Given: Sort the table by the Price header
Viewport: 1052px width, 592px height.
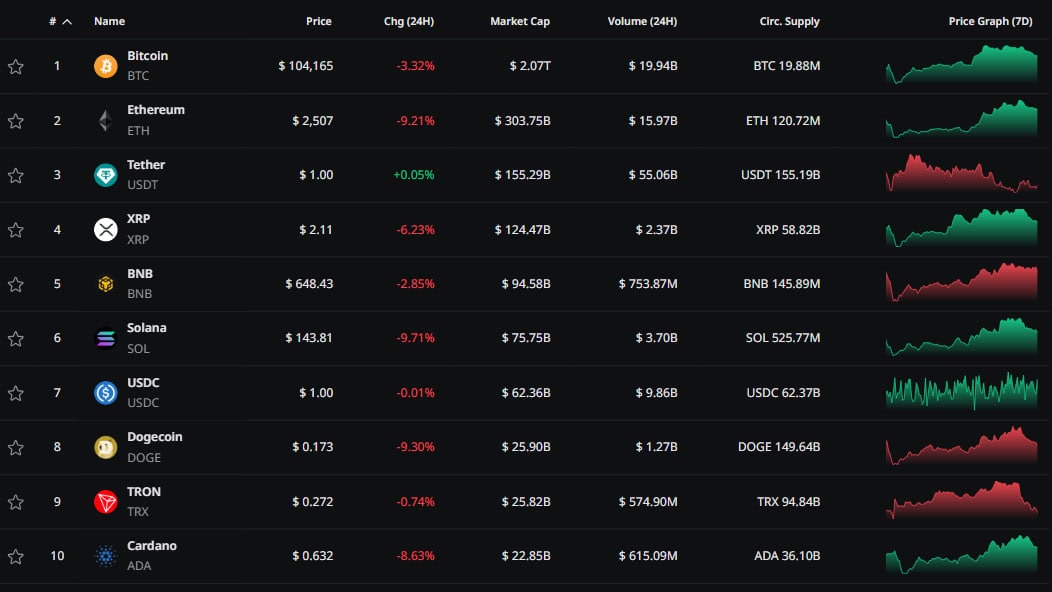Looking at the screenshot, I should 319,20.
